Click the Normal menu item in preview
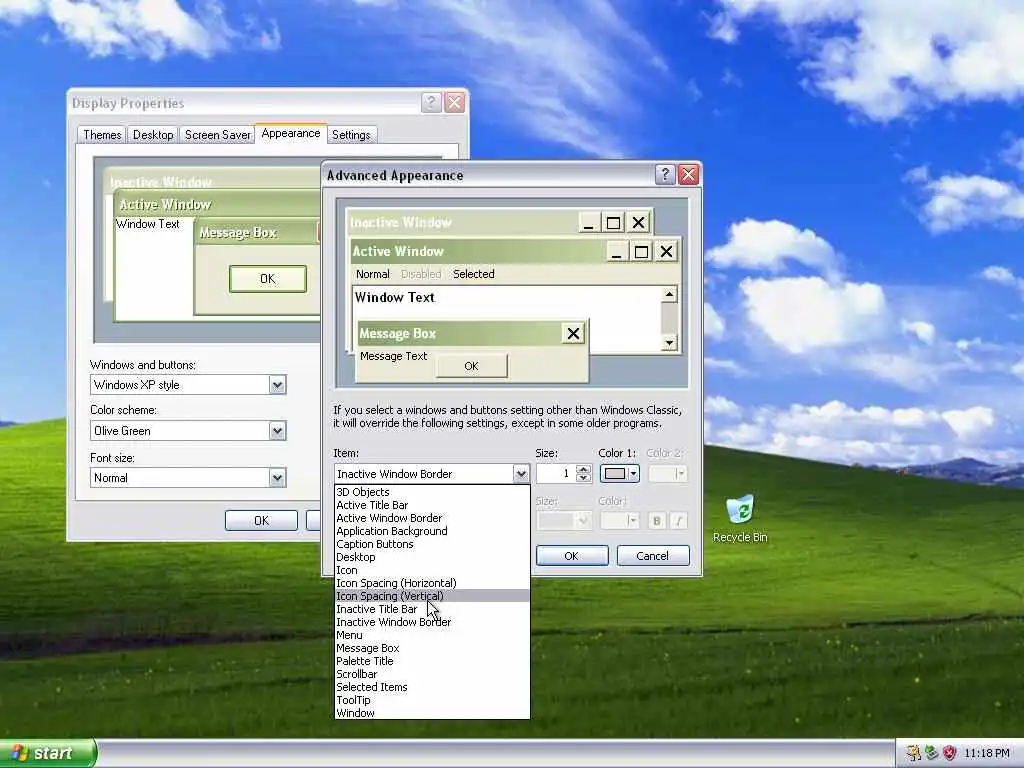1024x768 pixels. [x=372, y=274]
